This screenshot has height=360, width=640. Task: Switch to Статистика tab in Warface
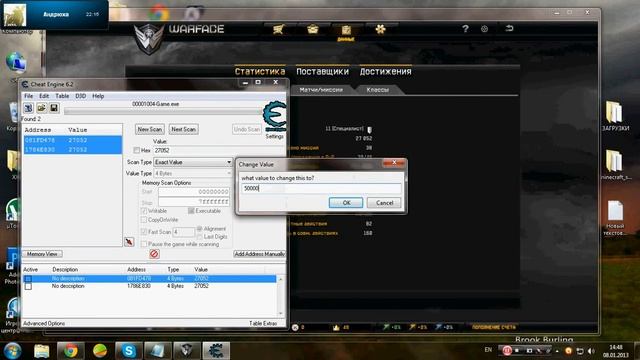tap(260, 71)
